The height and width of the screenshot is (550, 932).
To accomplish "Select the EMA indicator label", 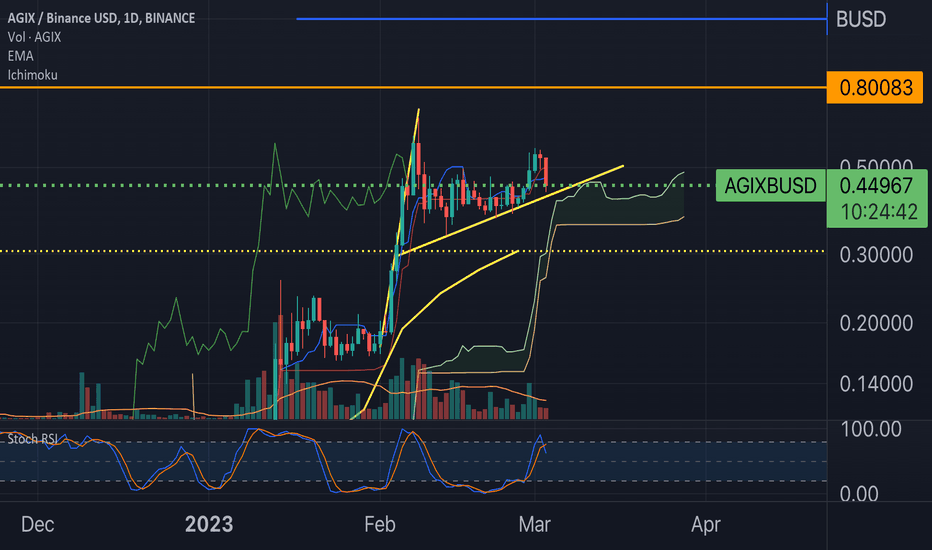I will [20, 56].
